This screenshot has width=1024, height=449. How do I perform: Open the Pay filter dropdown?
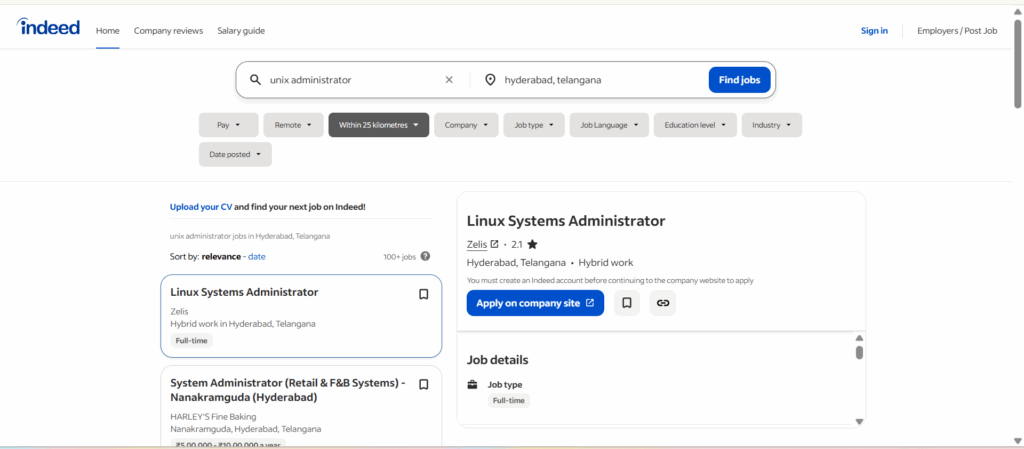(229, 125)
